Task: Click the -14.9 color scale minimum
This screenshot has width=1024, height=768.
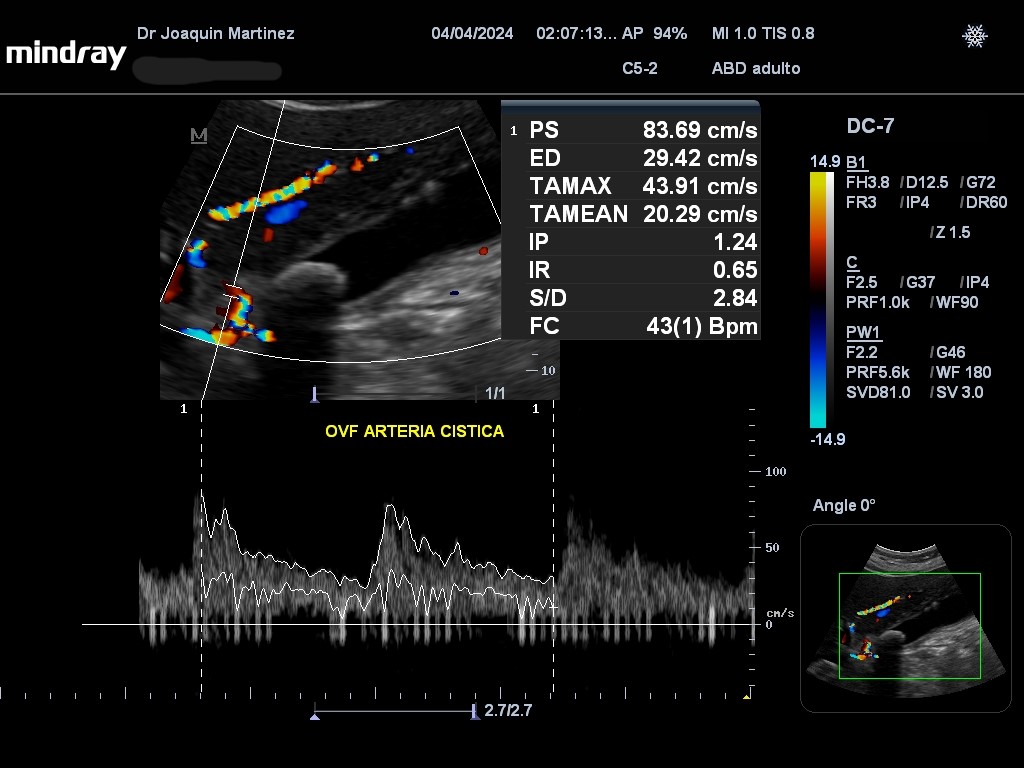Action: pyautogui.click(x=827, y=439)
